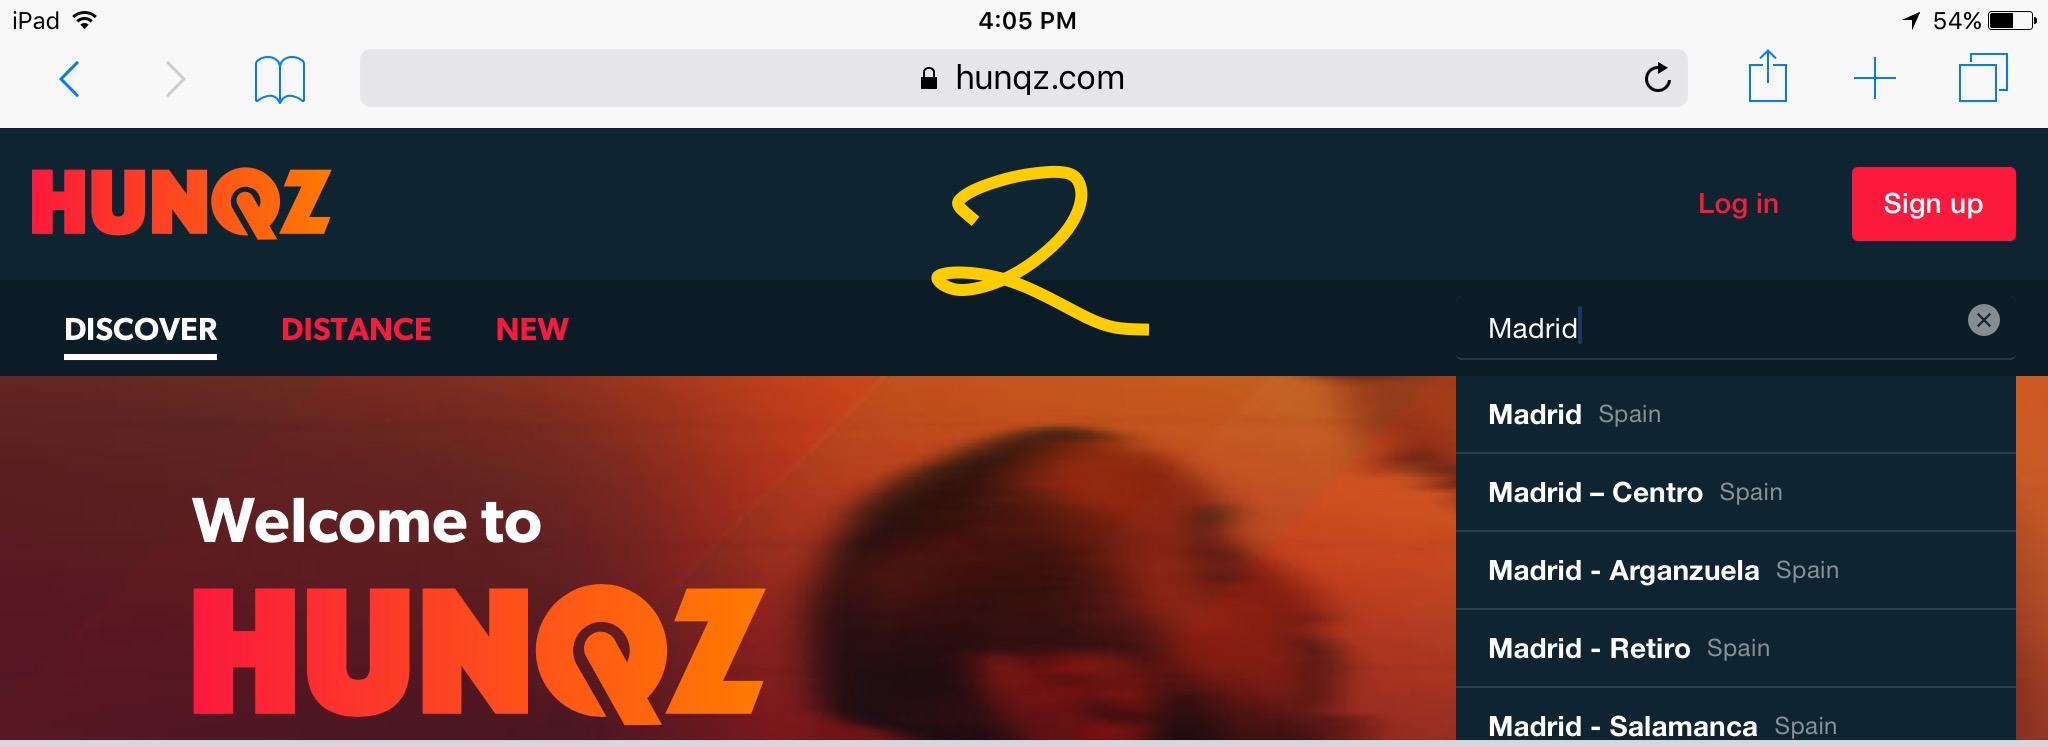Click the Log in link
This screenshot has height=747, width=2048.
pos(1738,204)
